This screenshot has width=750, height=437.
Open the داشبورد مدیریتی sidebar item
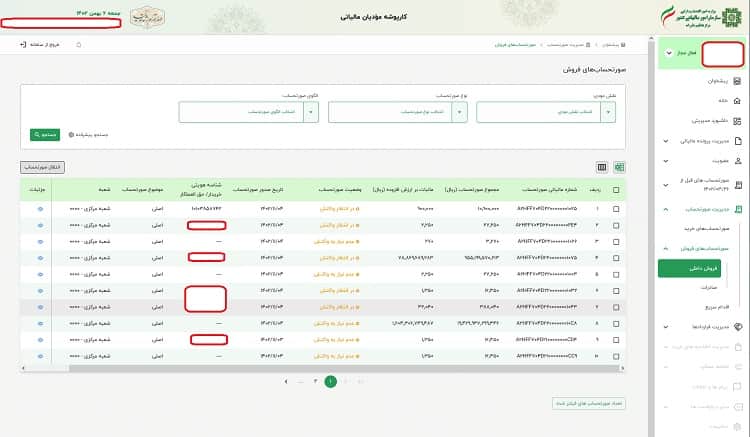coord(709,121)
